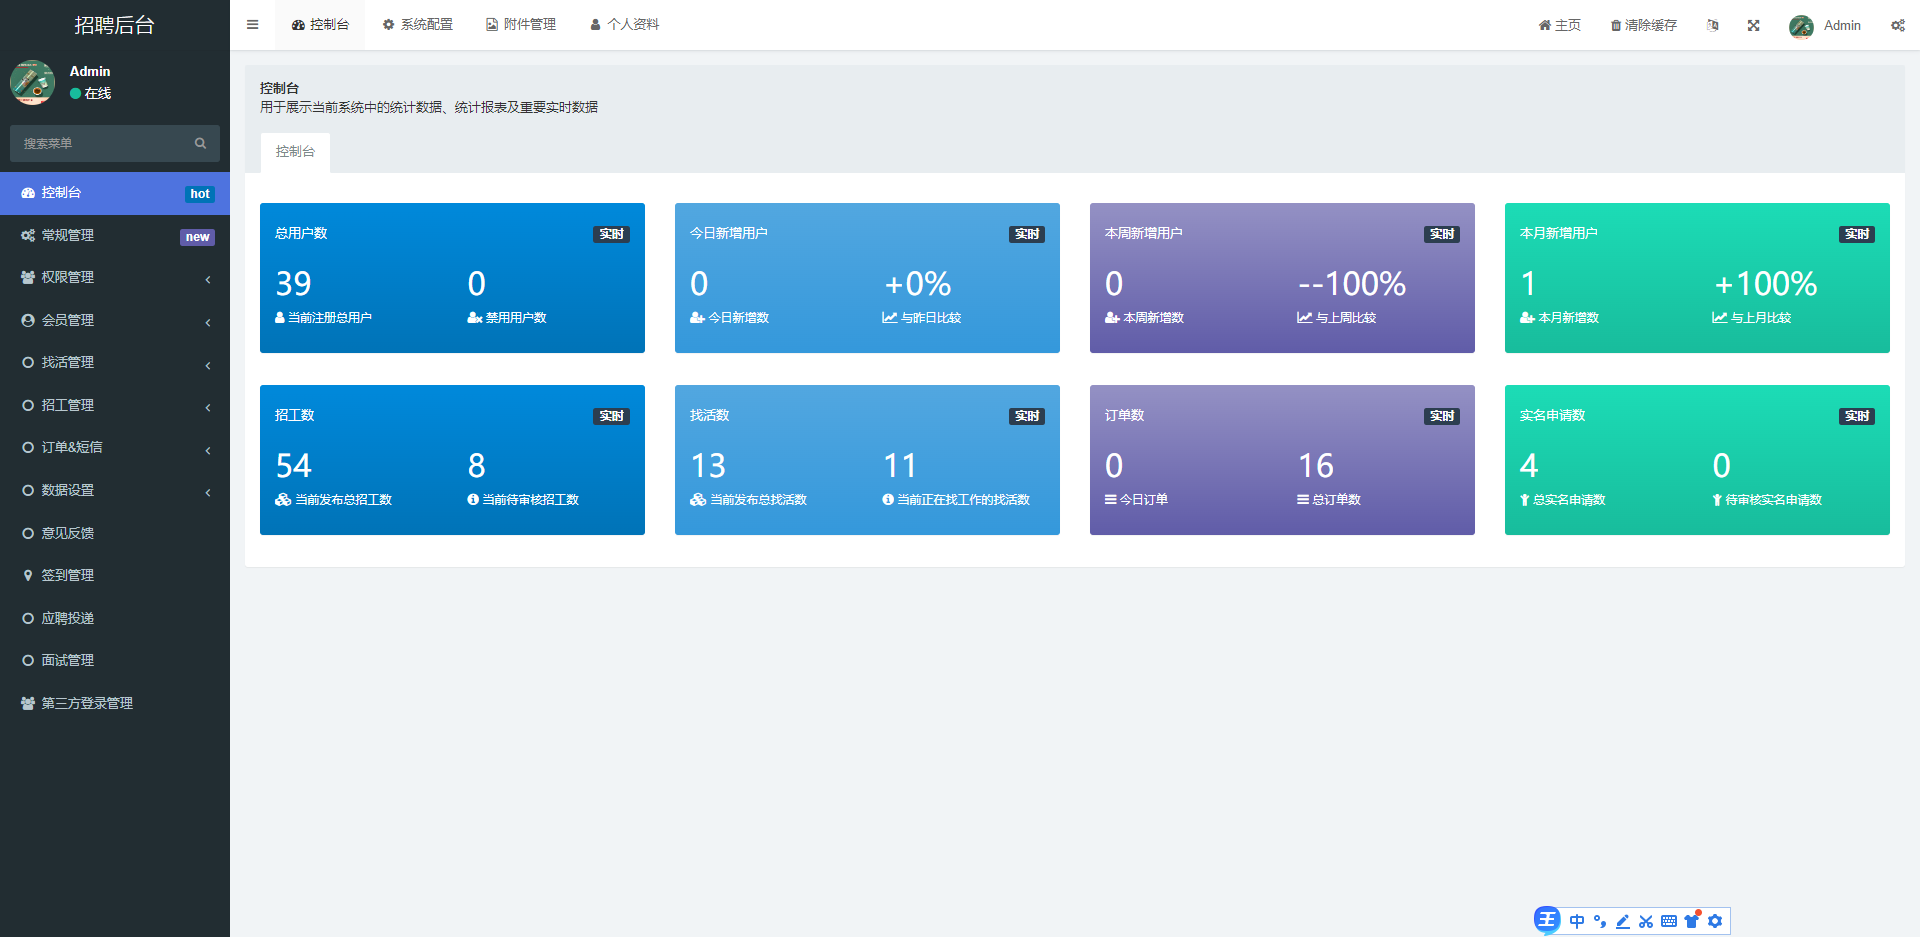Image resolution: width=1920 pixels, height=937 pixels.
Task: Open 签到管理 in the sidebar
Action: [x=115, y=576]
